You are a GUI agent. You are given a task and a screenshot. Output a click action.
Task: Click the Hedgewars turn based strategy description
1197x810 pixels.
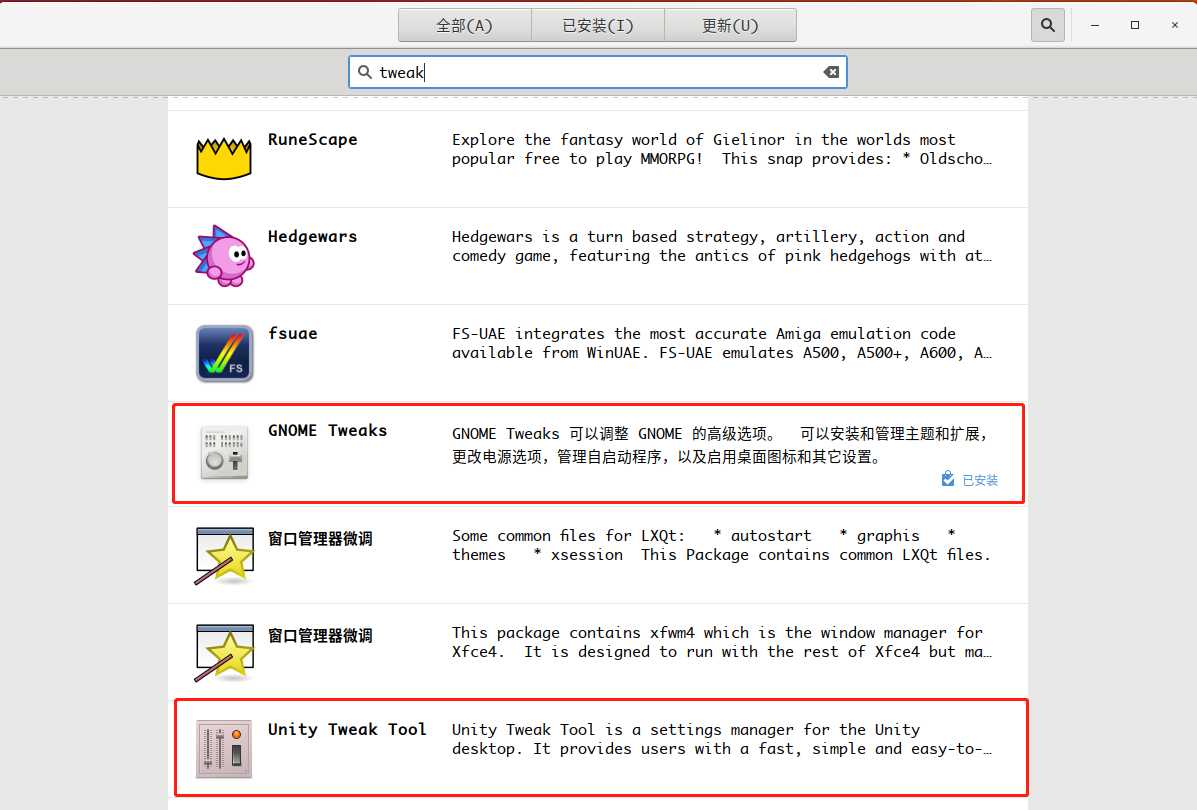coord(721,246)
